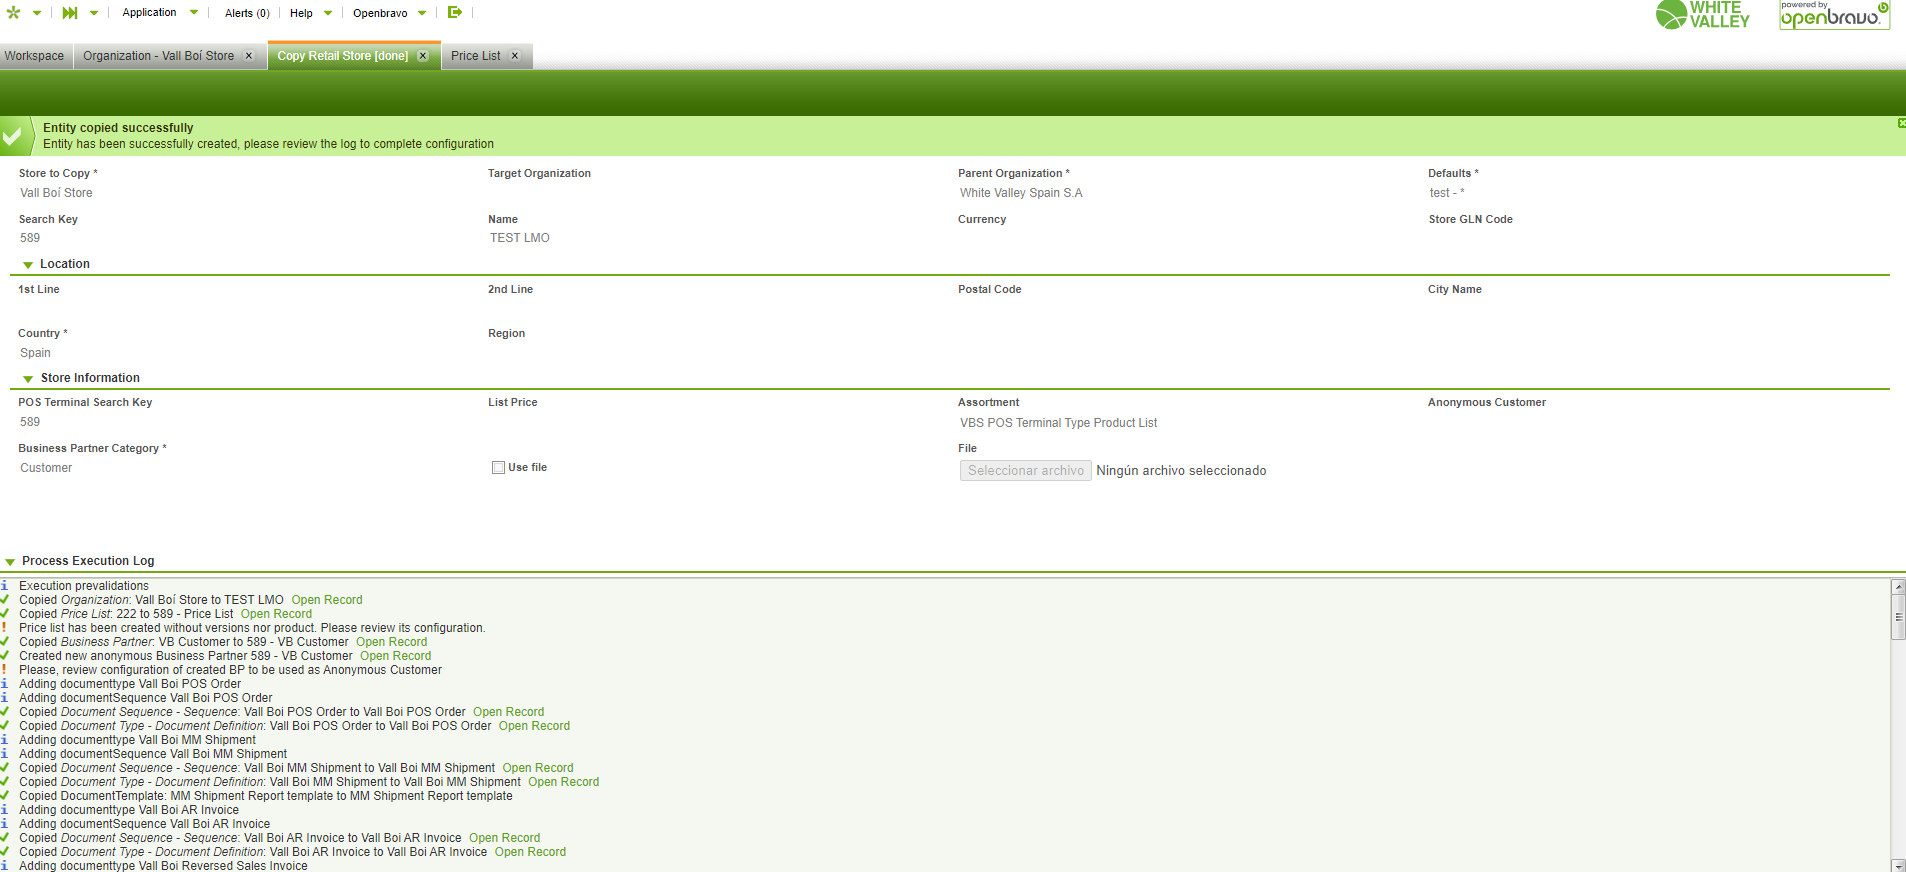
Task: Open the Quick Launch fast-forward icon
Action: (x=70, y=13)
